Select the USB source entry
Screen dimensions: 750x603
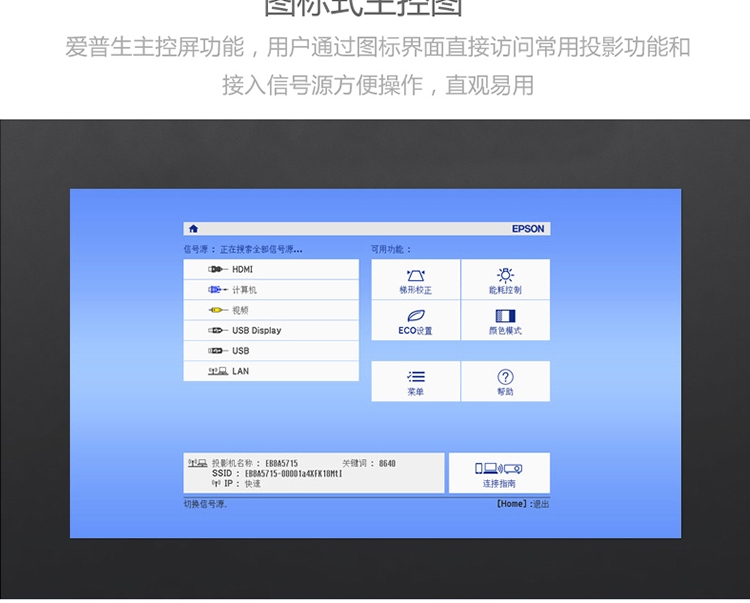coord(270,351)
